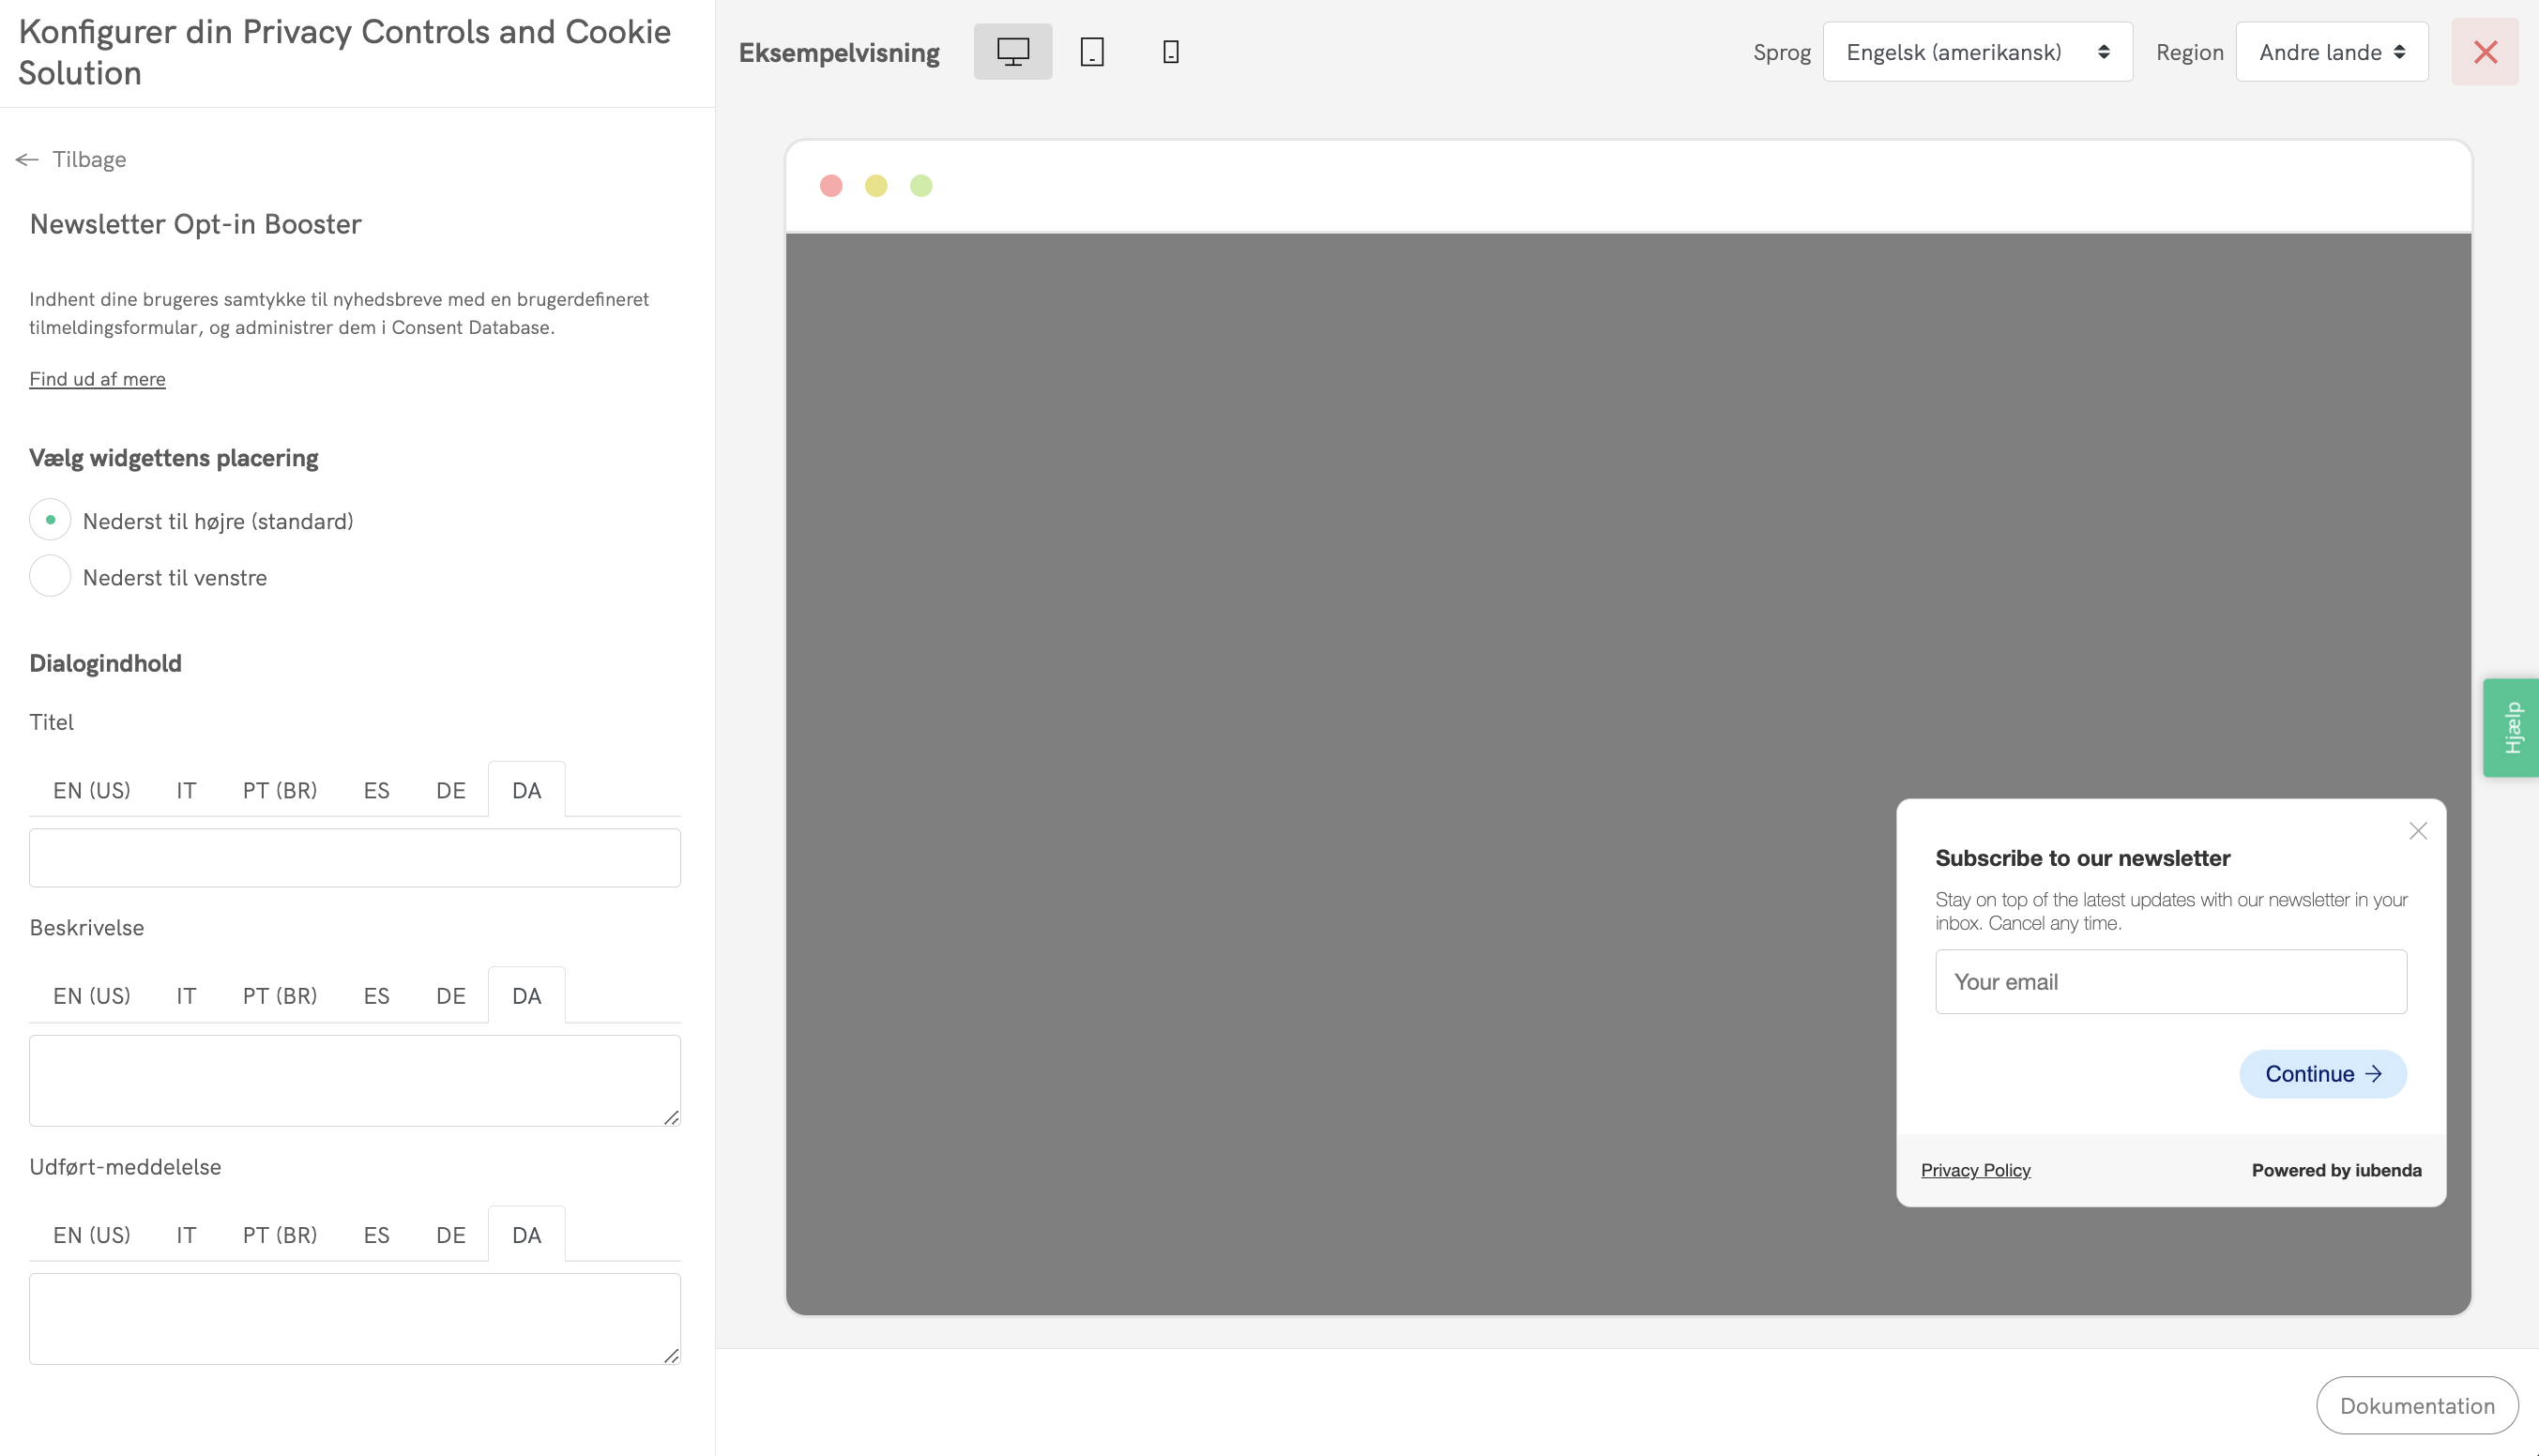Dismiss the newsletter popup with X icon
The image size is (2539, 1456).
[x=2417, y=831]
